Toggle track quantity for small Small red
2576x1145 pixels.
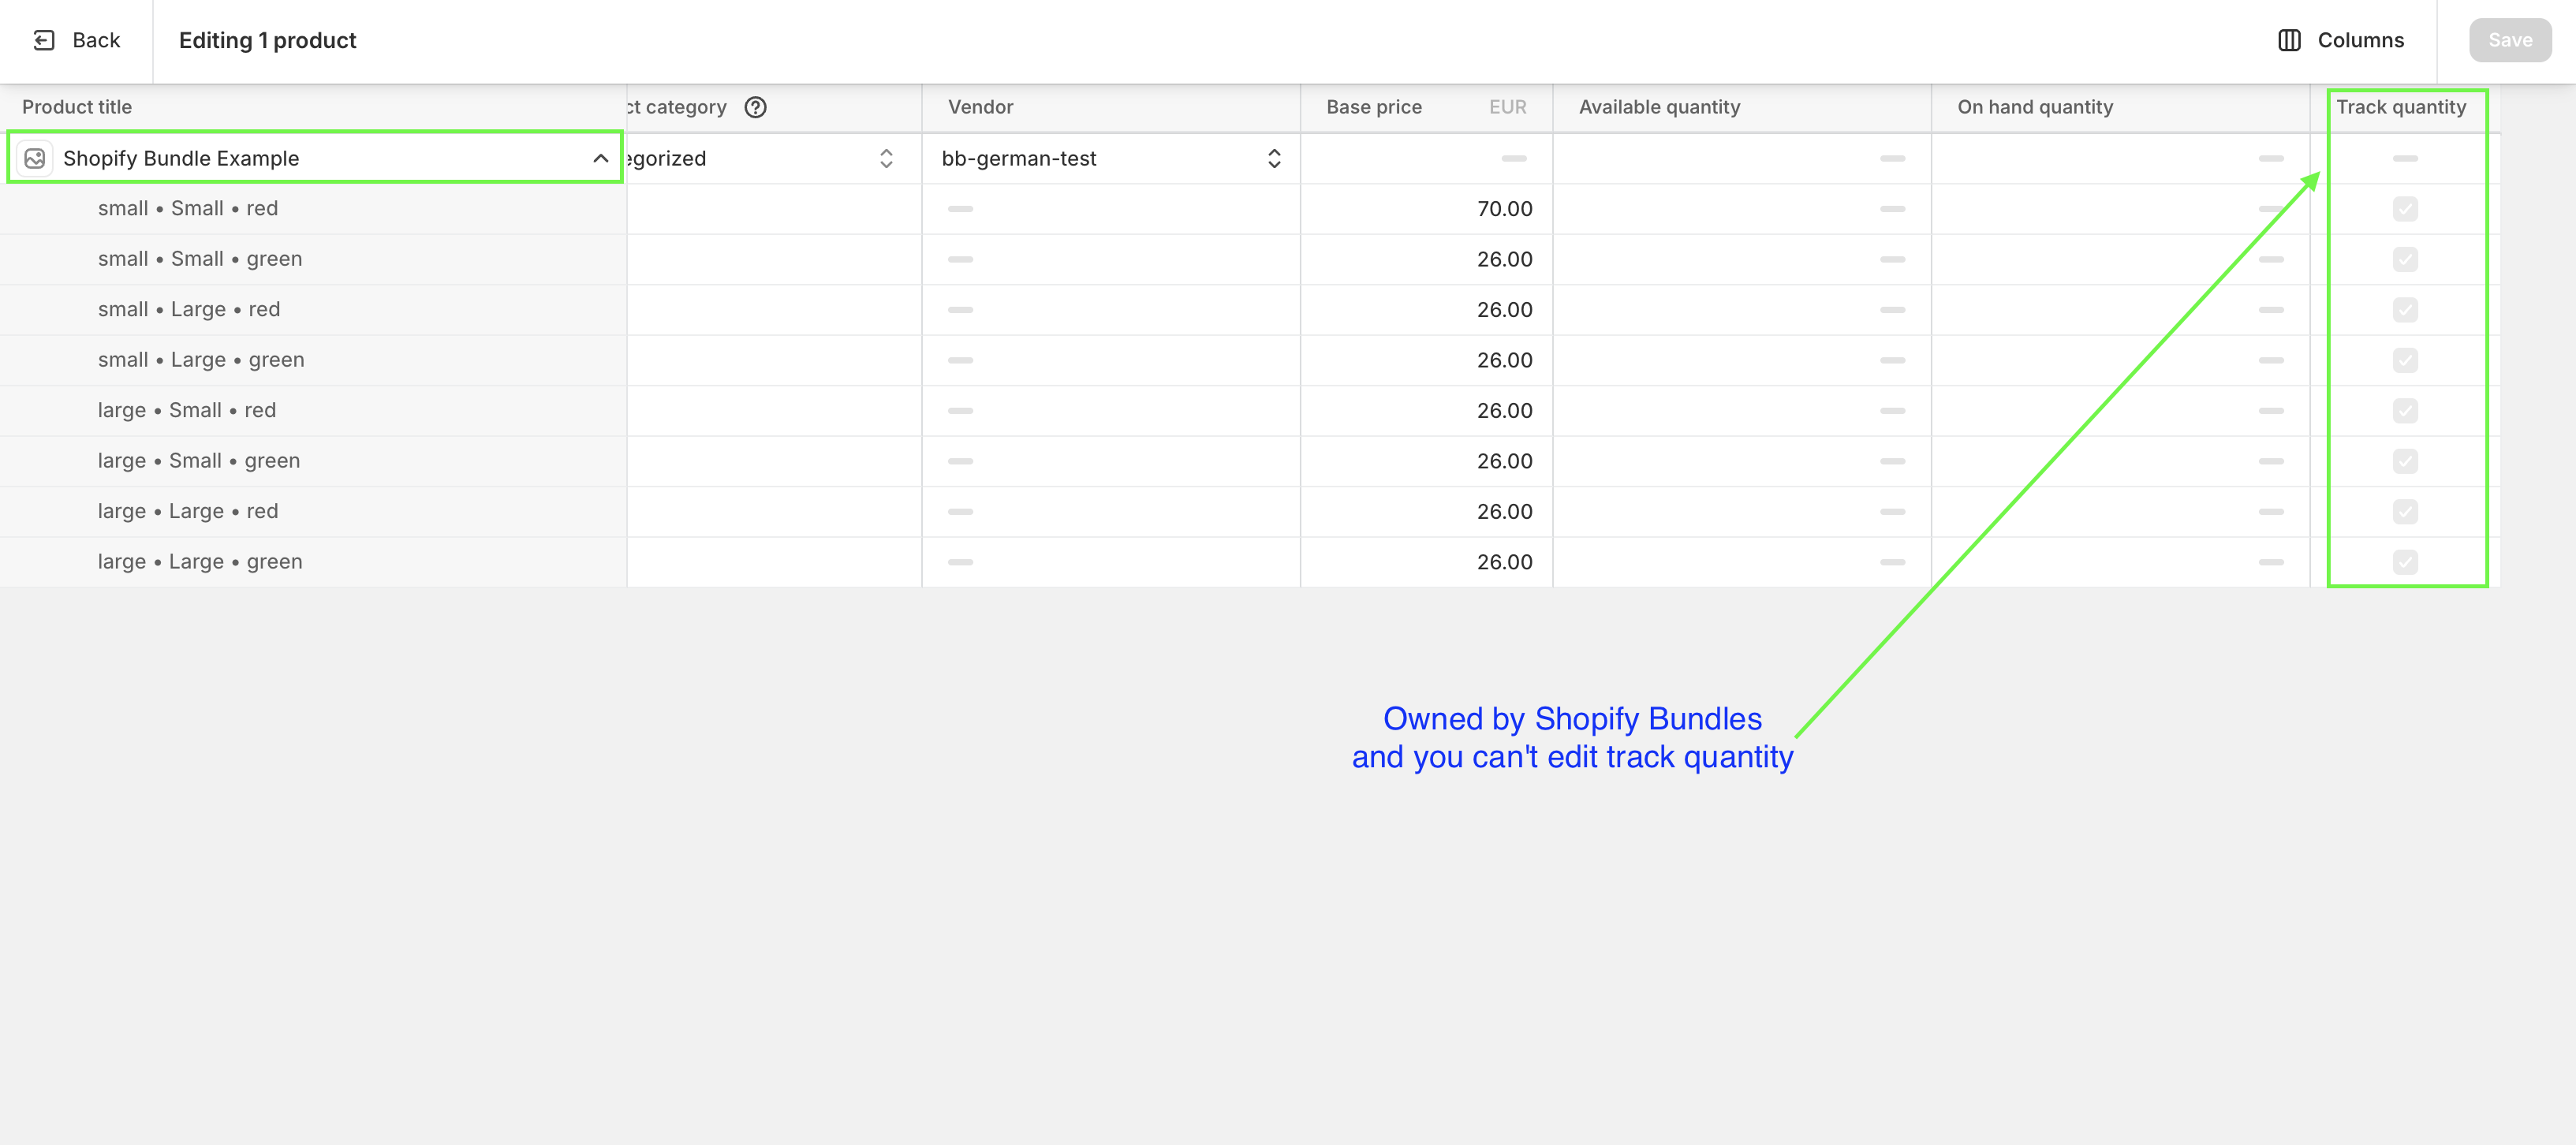tap(2405, 209)
